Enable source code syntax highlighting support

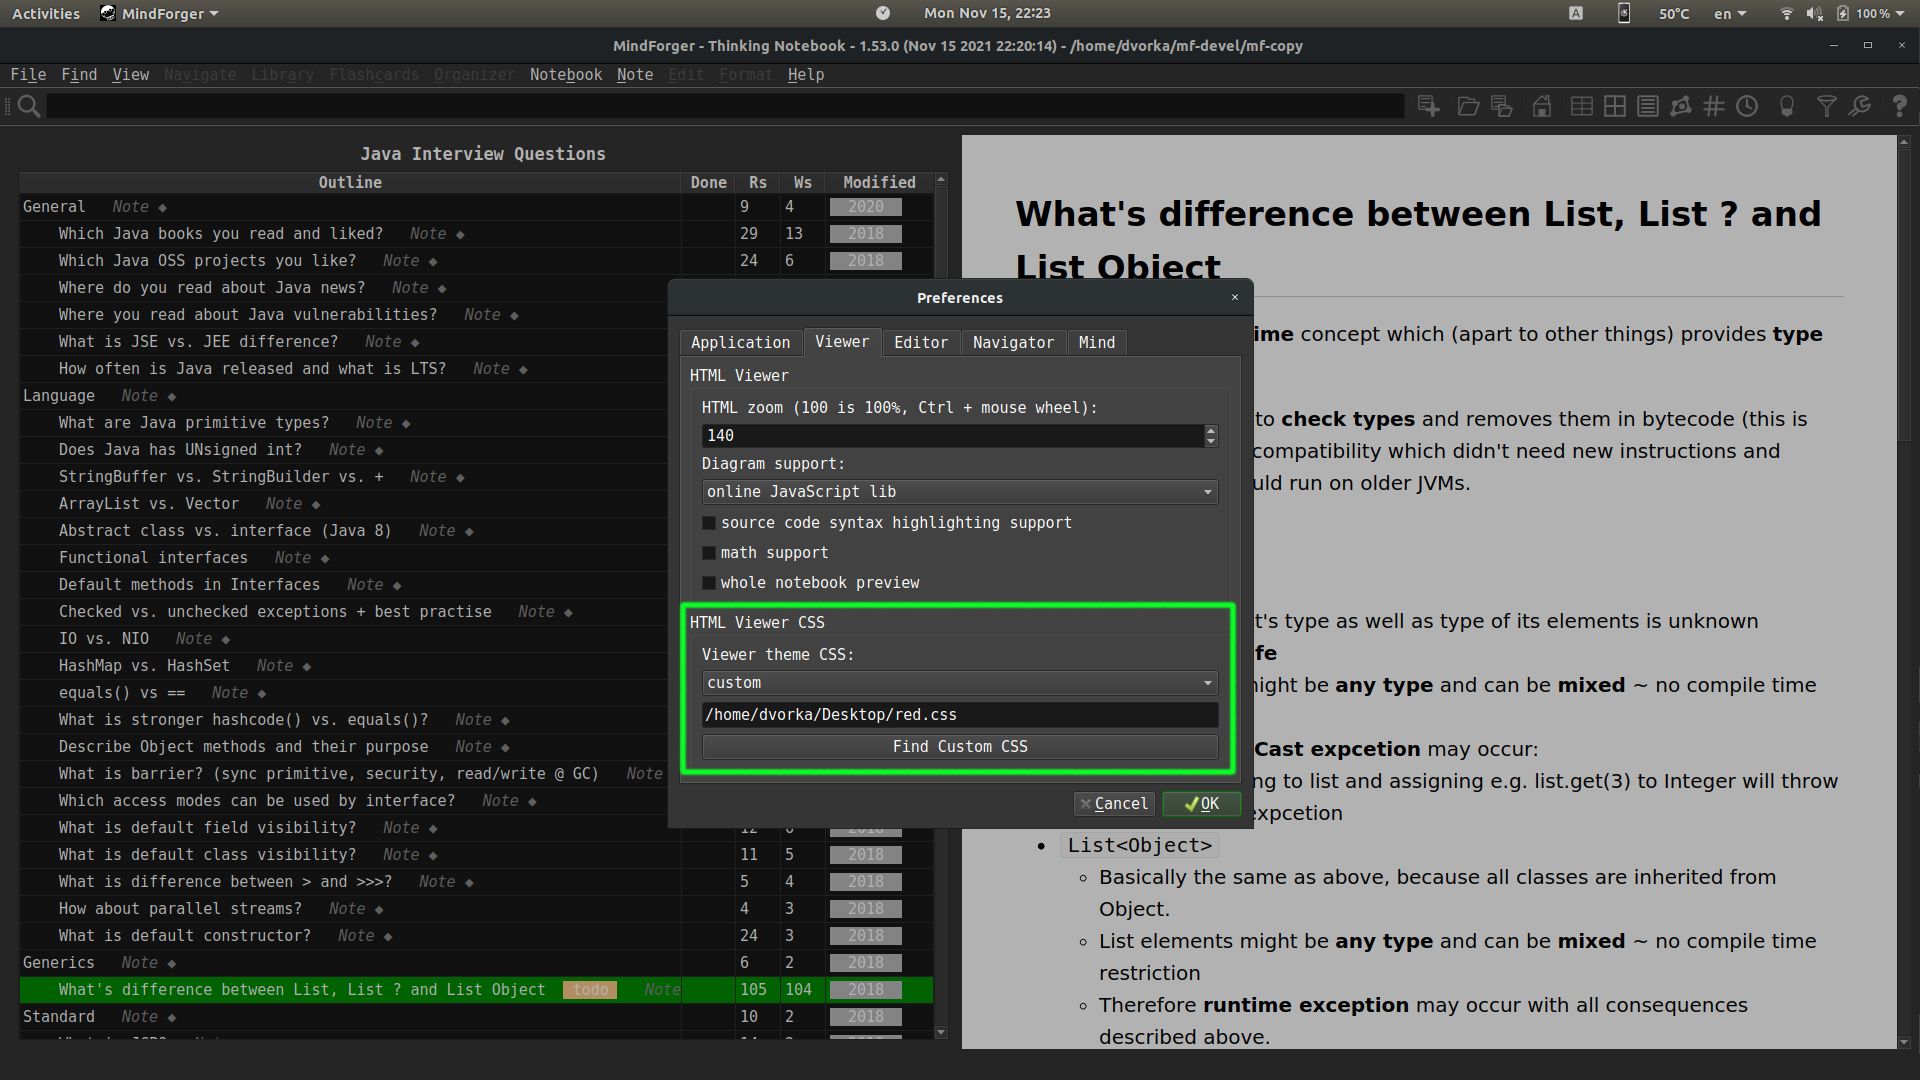[709, 522]
